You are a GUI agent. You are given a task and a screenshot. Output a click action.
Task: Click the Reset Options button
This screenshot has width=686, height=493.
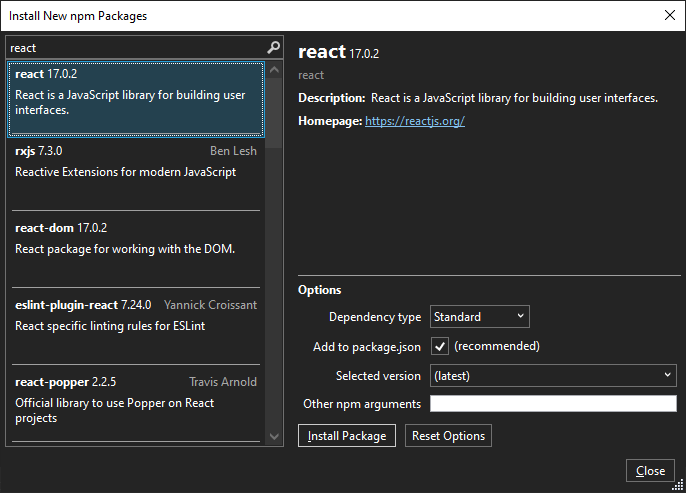pos(448,436)
